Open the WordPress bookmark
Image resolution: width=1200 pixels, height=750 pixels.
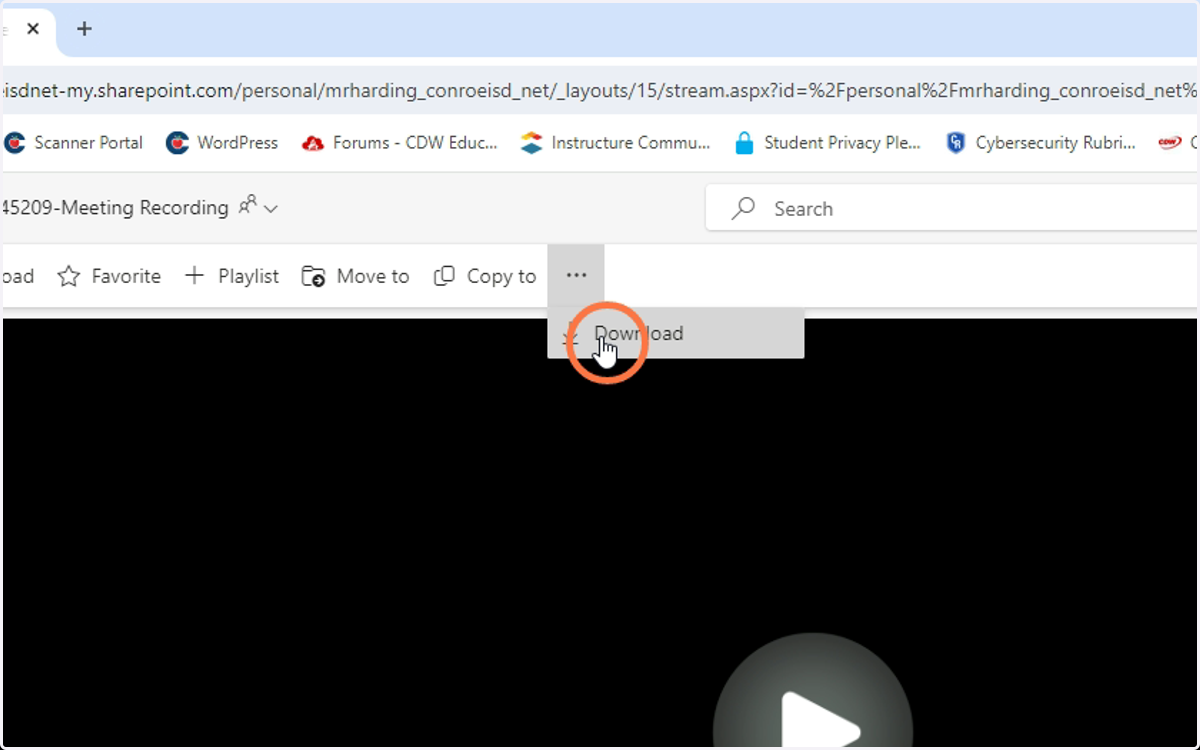[222, 143]
